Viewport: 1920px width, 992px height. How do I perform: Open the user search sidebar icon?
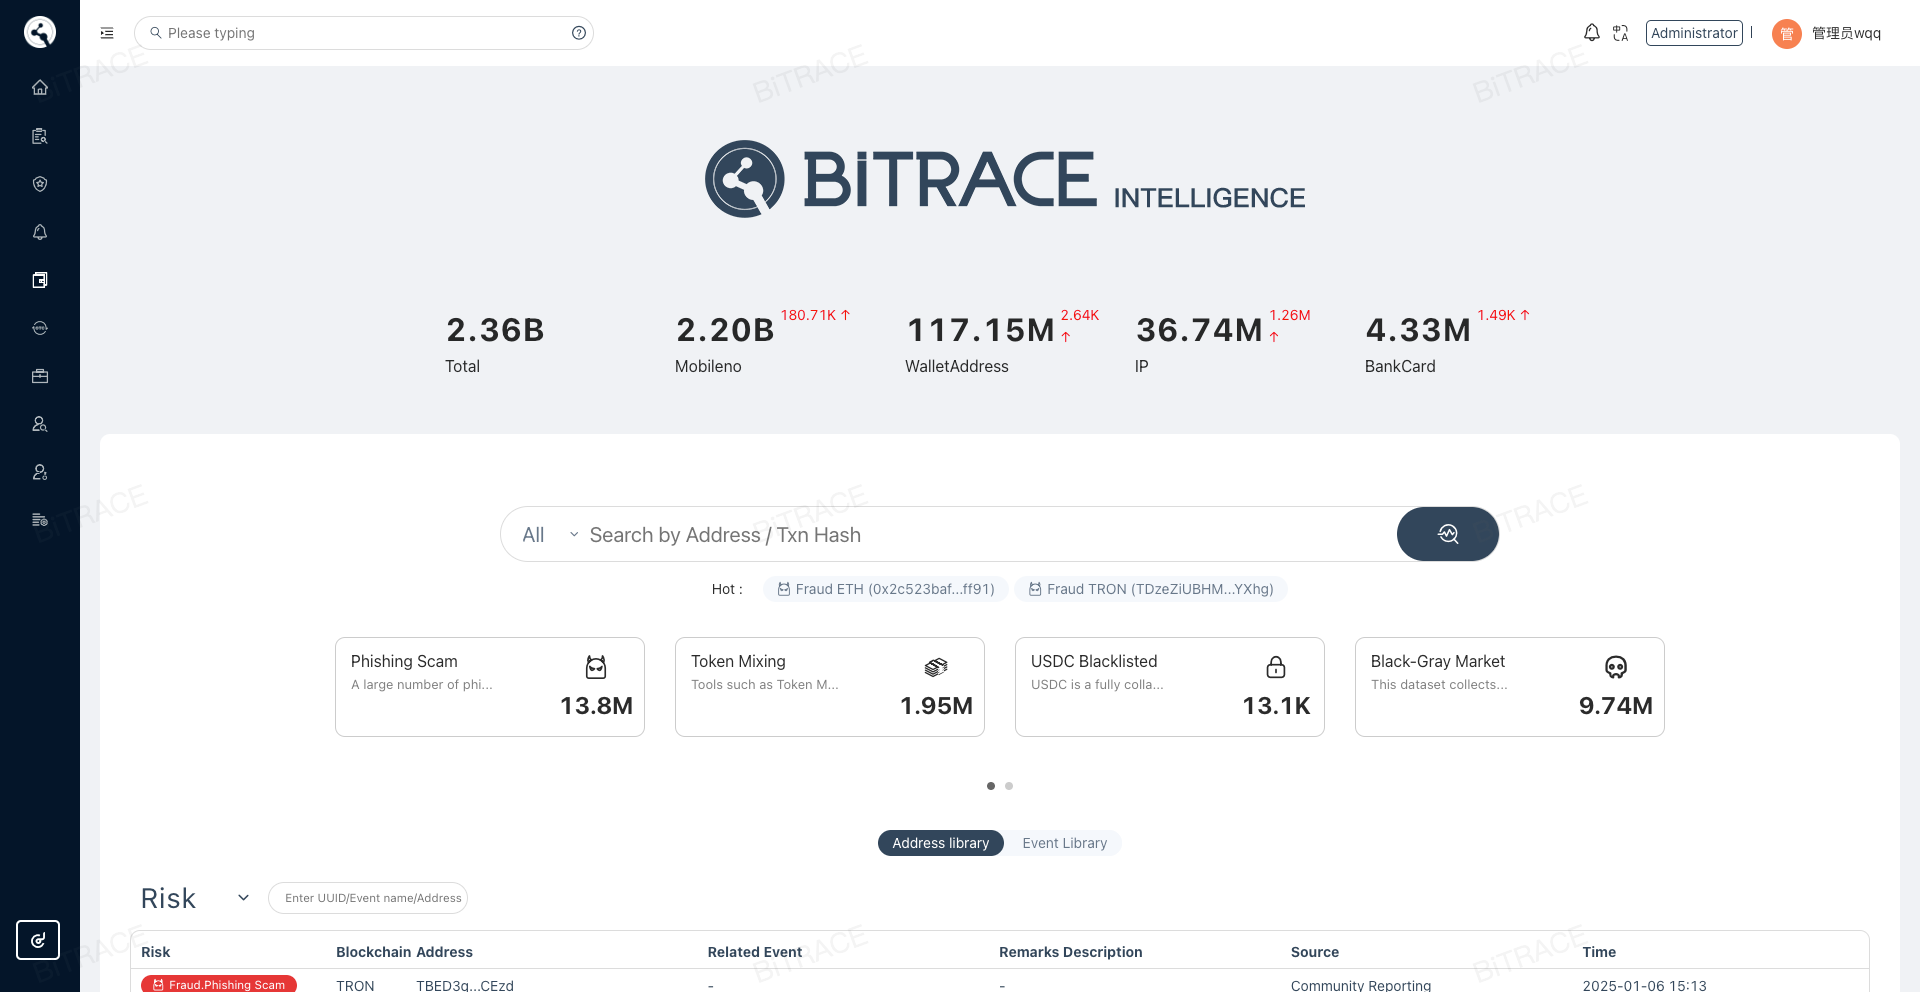40,424
